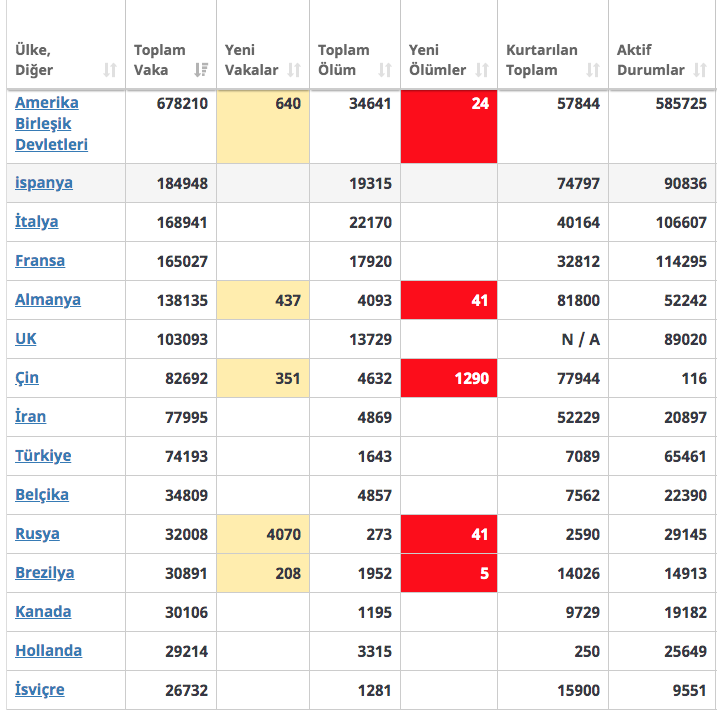Image resolution: width=717 pixels, height=710 pixels.
Task: Open the Rusya country link
Action: [37, 534]
